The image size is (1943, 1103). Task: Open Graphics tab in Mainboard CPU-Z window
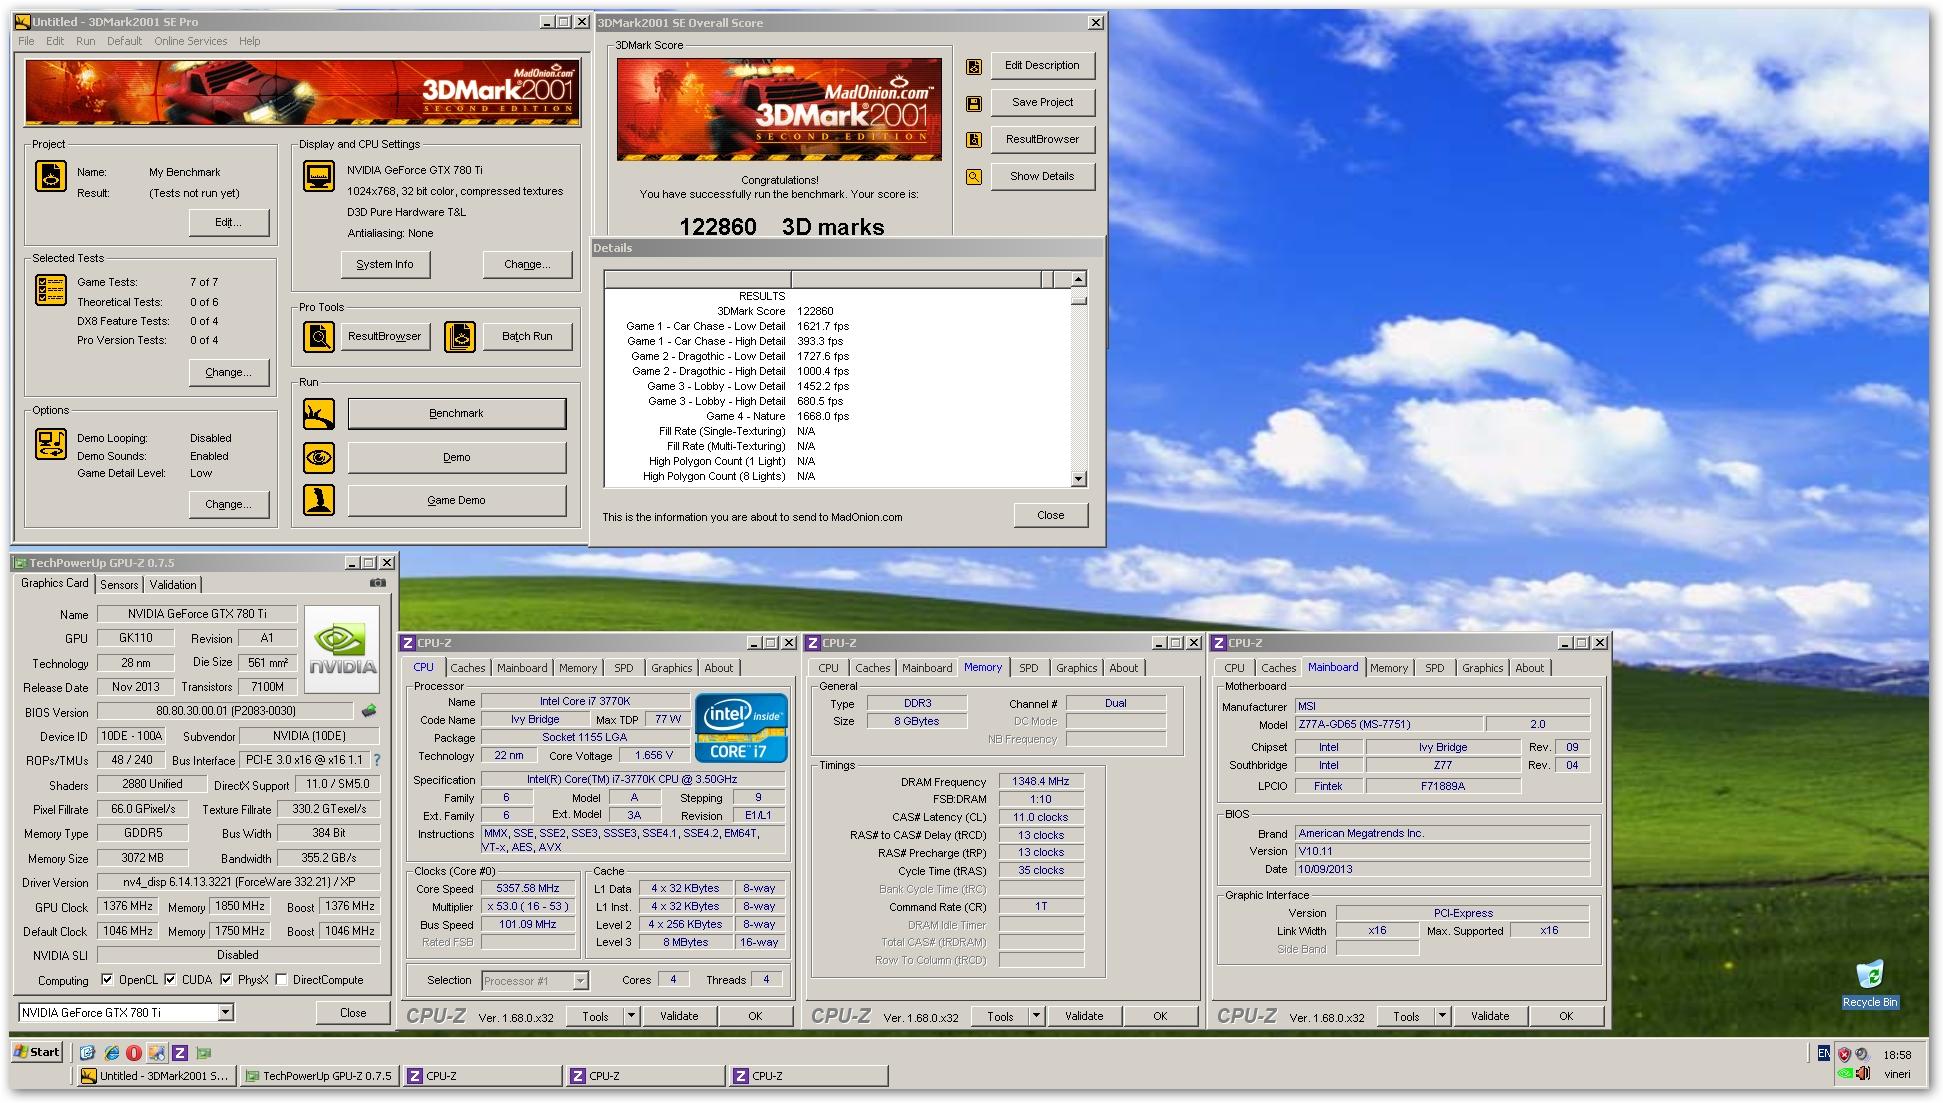point(1482,668)
